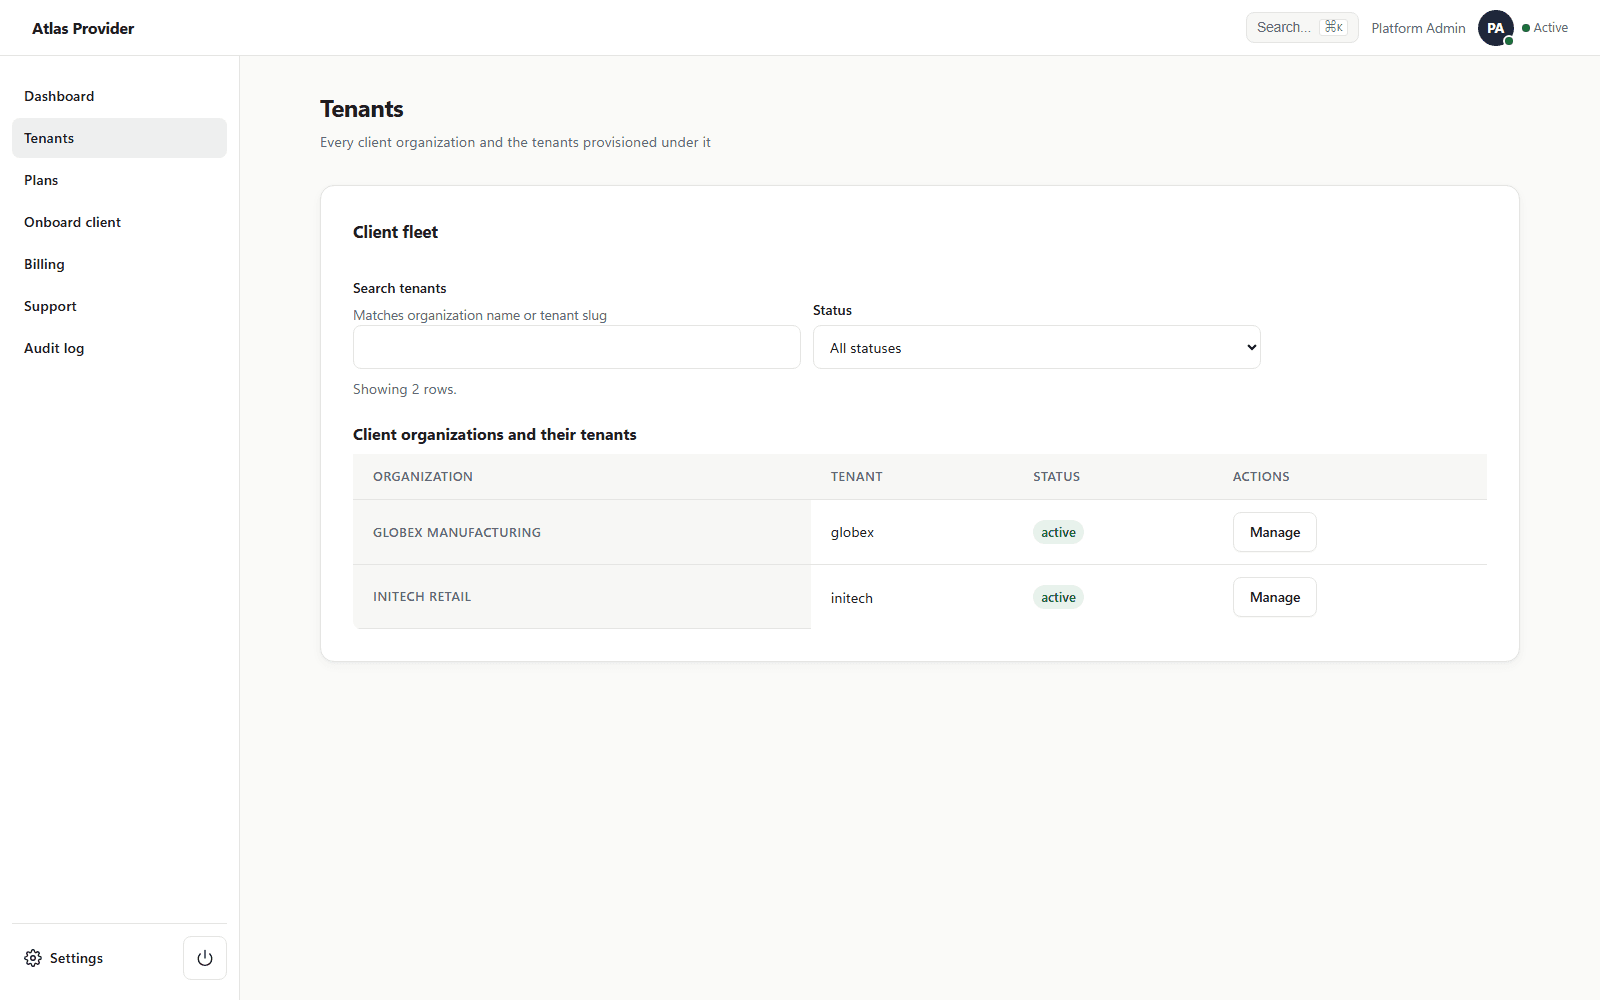
Task: Click the Tenants page heading
Action: coord(362,109)
